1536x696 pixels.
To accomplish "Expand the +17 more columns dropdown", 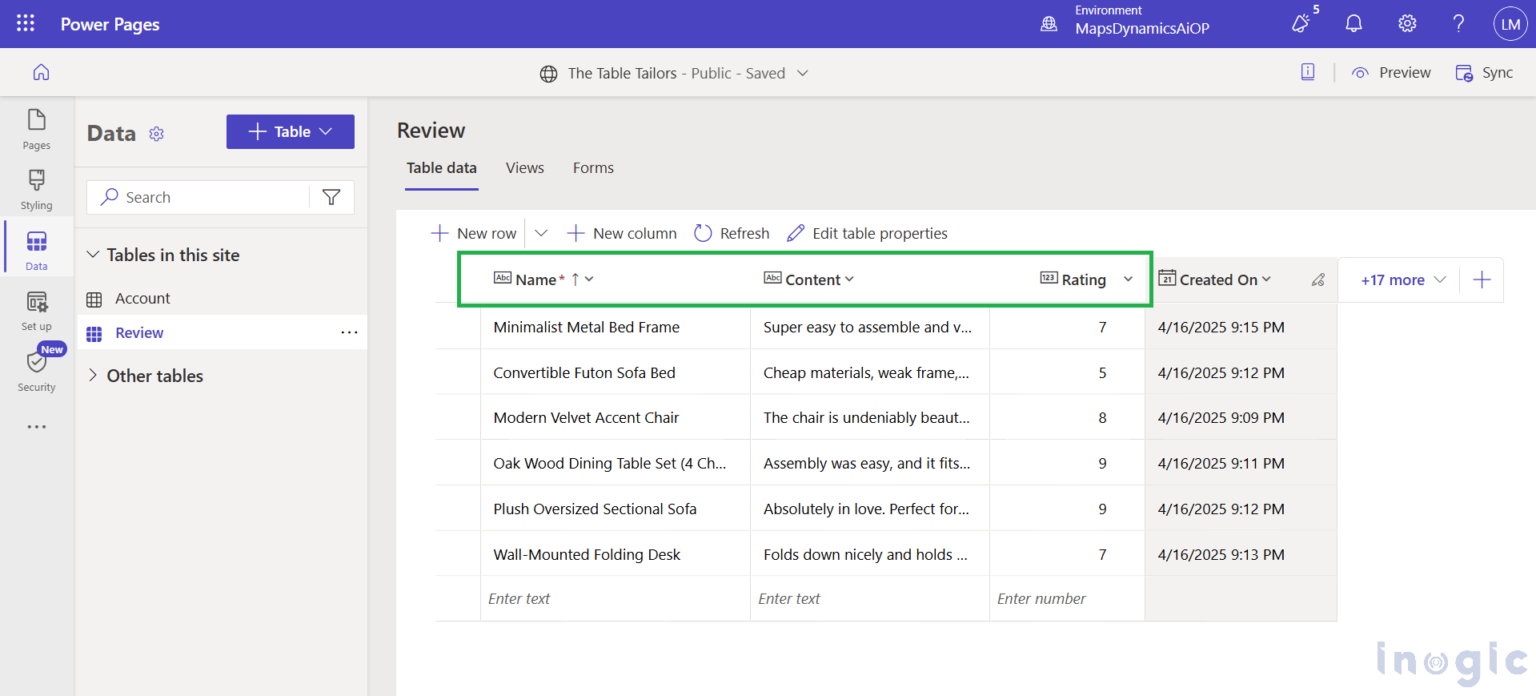I will (1398, 279).
